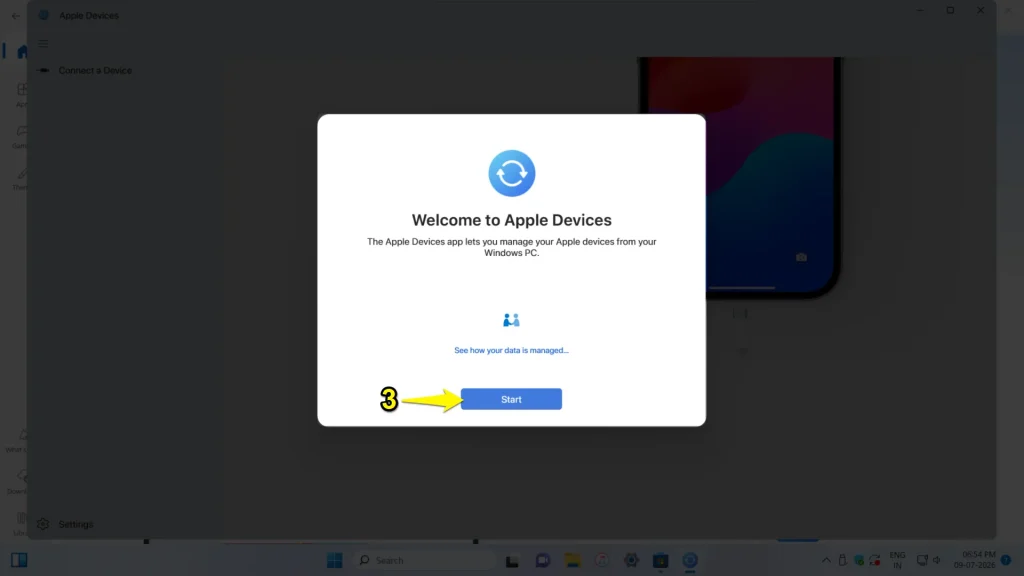This screenshot has width=1024, height=576.
Task: Open the Widgets panel on the taskbar
Action: [x=19, y=560]
